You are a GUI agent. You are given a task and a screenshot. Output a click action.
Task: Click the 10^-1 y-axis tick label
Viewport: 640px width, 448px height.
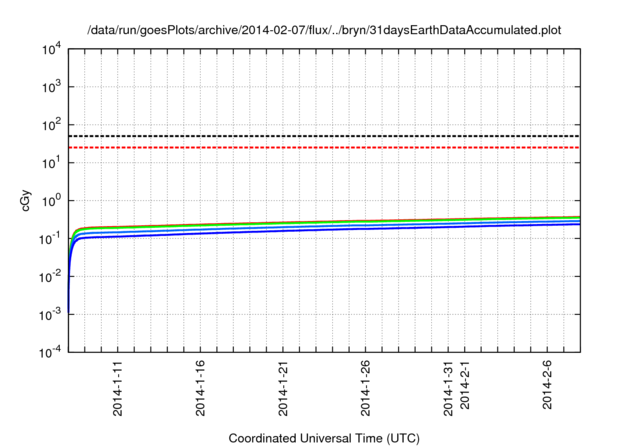[x=51, y=239]
